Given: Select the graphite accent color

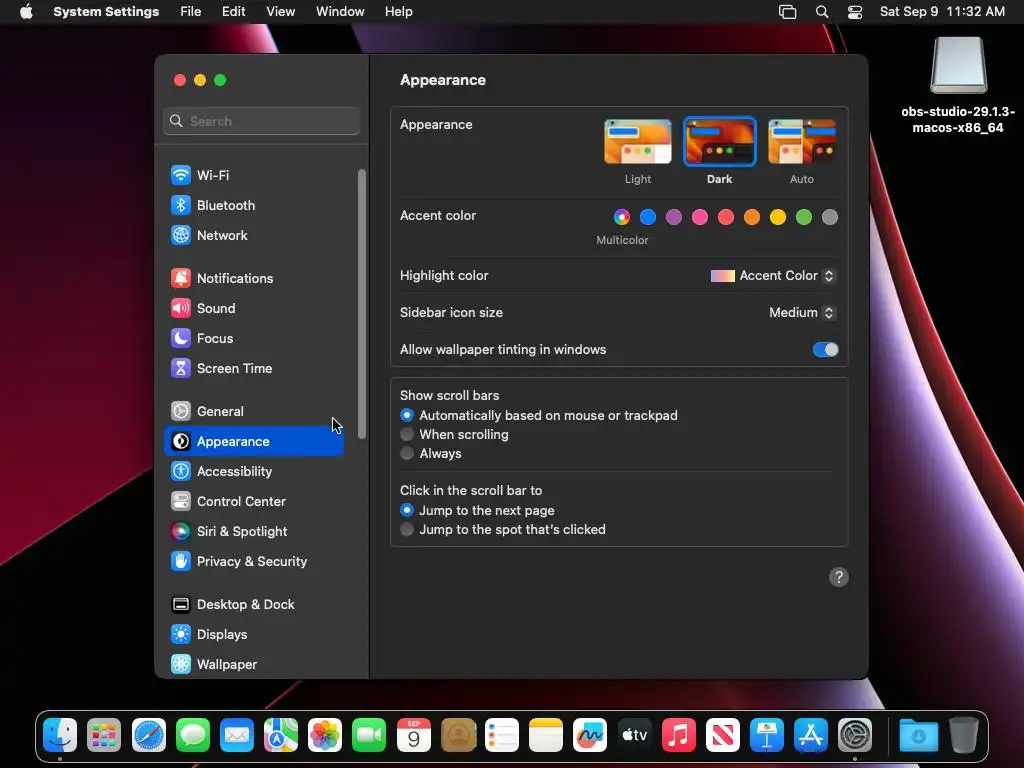Looking at the screenshot, I should [x=829, y=217].
